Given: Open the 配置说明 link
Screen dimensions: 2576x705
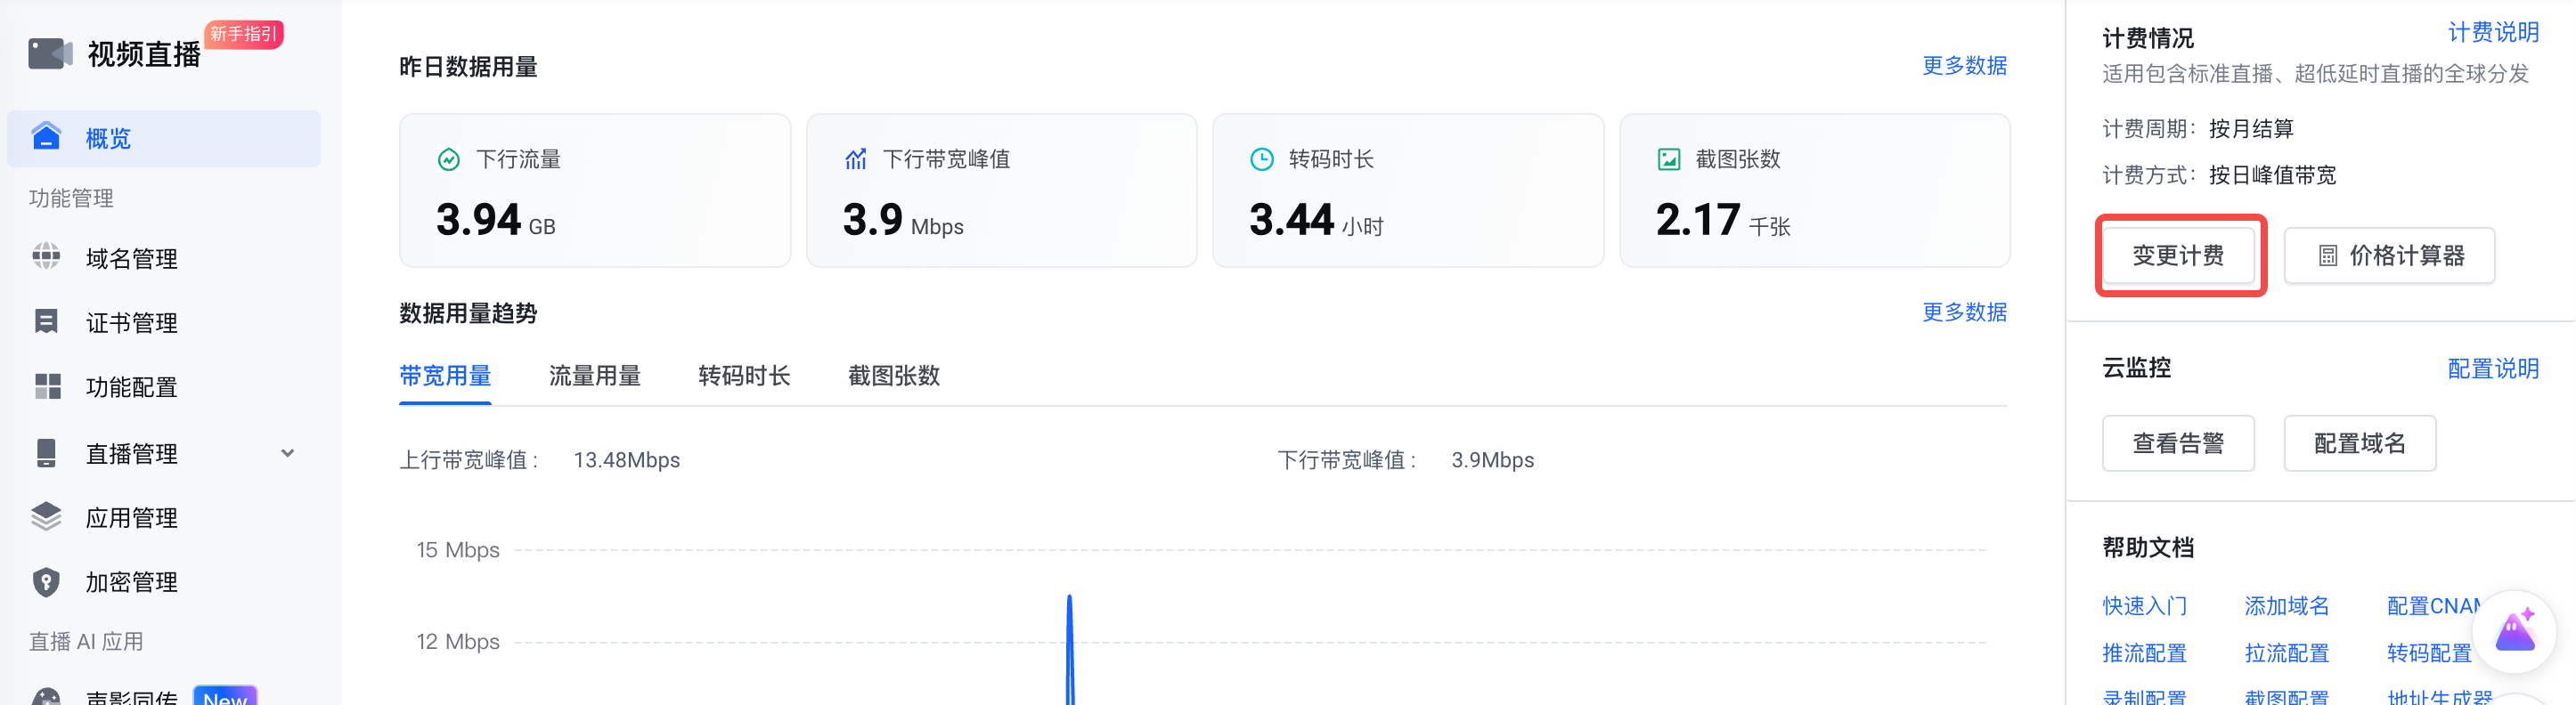Looking at the screenshot, I should point(2493,369).
